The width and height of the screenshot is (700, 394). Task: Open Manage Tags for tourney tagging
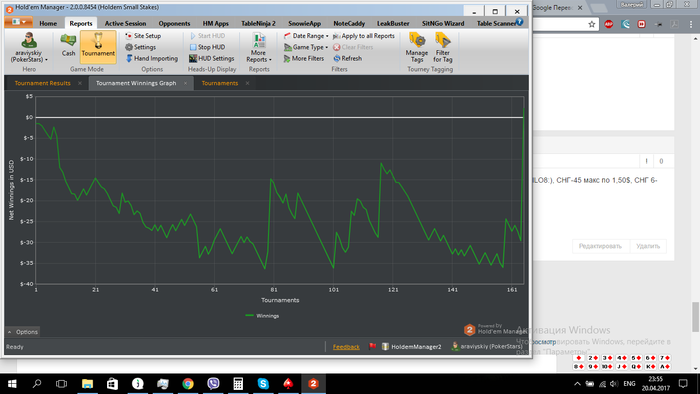417,47
